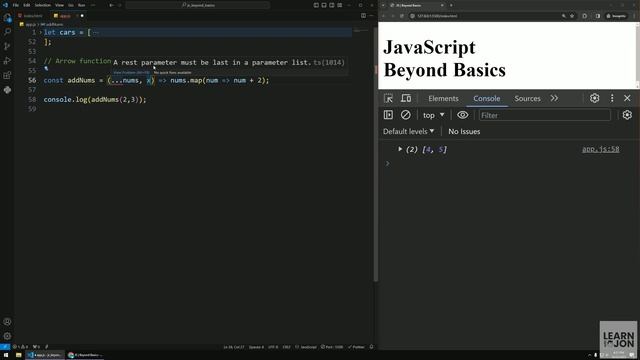Open the View menu in VS Code
The width and height of the screenshot is (640, 360).
click(x=59, y=5)
